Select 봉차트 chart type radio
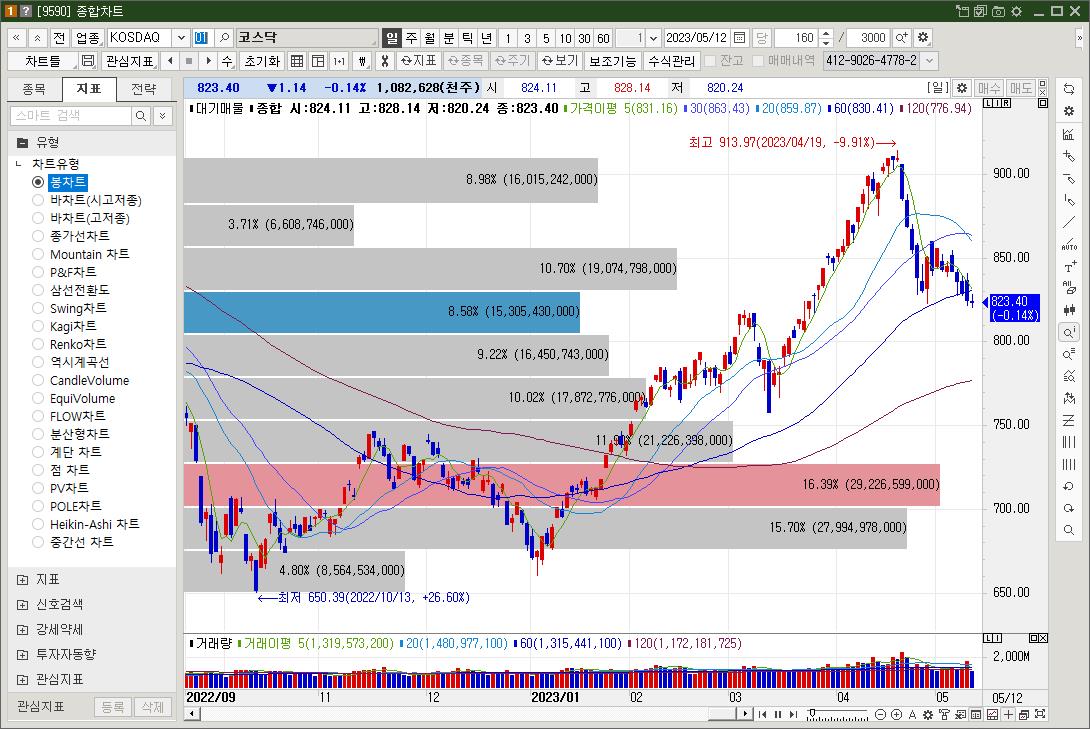This screenshot has height=729, width=1090. tap(38, 182)
